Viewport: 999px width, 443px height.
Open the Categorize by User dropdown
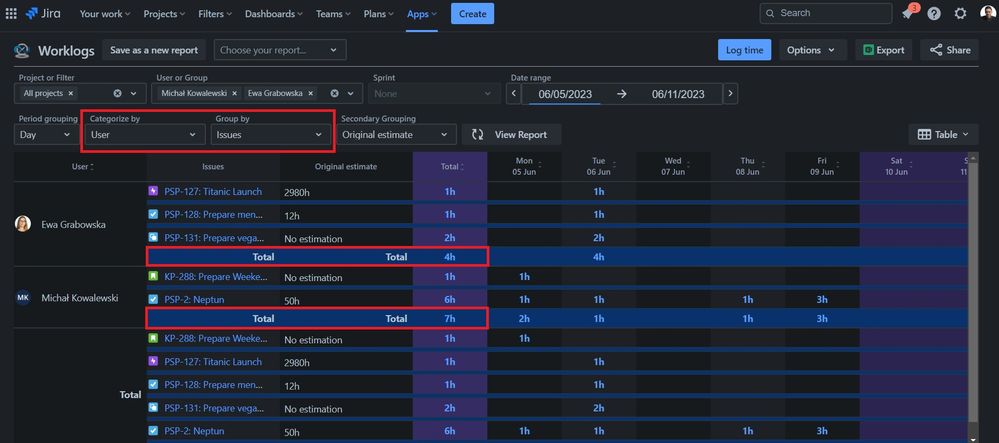pos(145,134)
